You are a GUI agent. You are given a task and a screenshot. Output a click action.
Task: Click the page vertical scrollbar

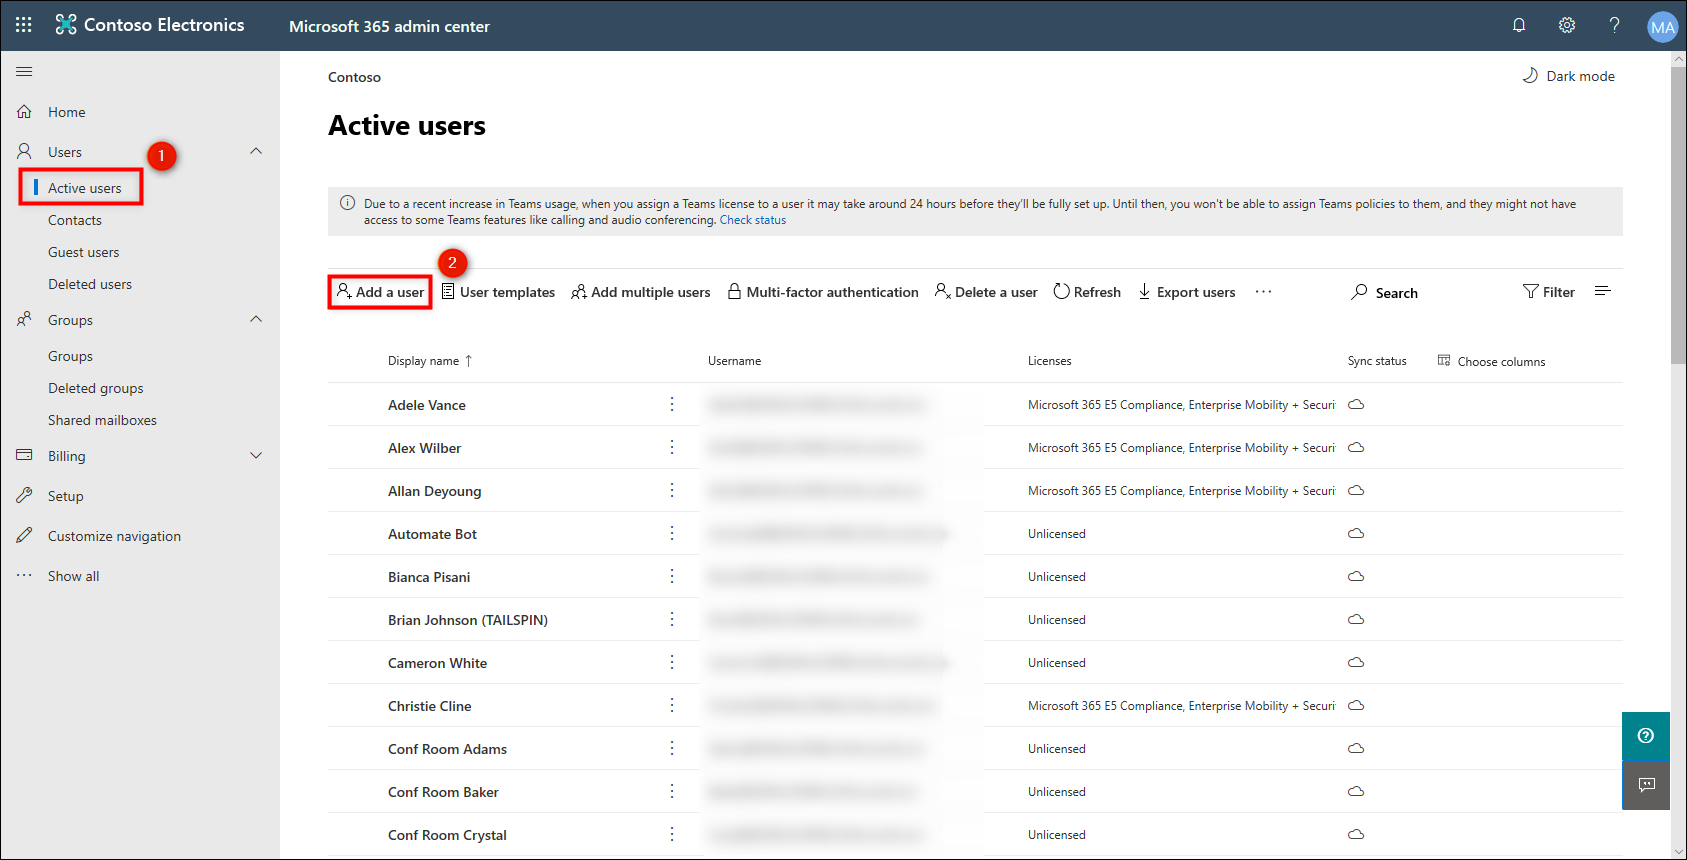click(x=1678, y=215)
